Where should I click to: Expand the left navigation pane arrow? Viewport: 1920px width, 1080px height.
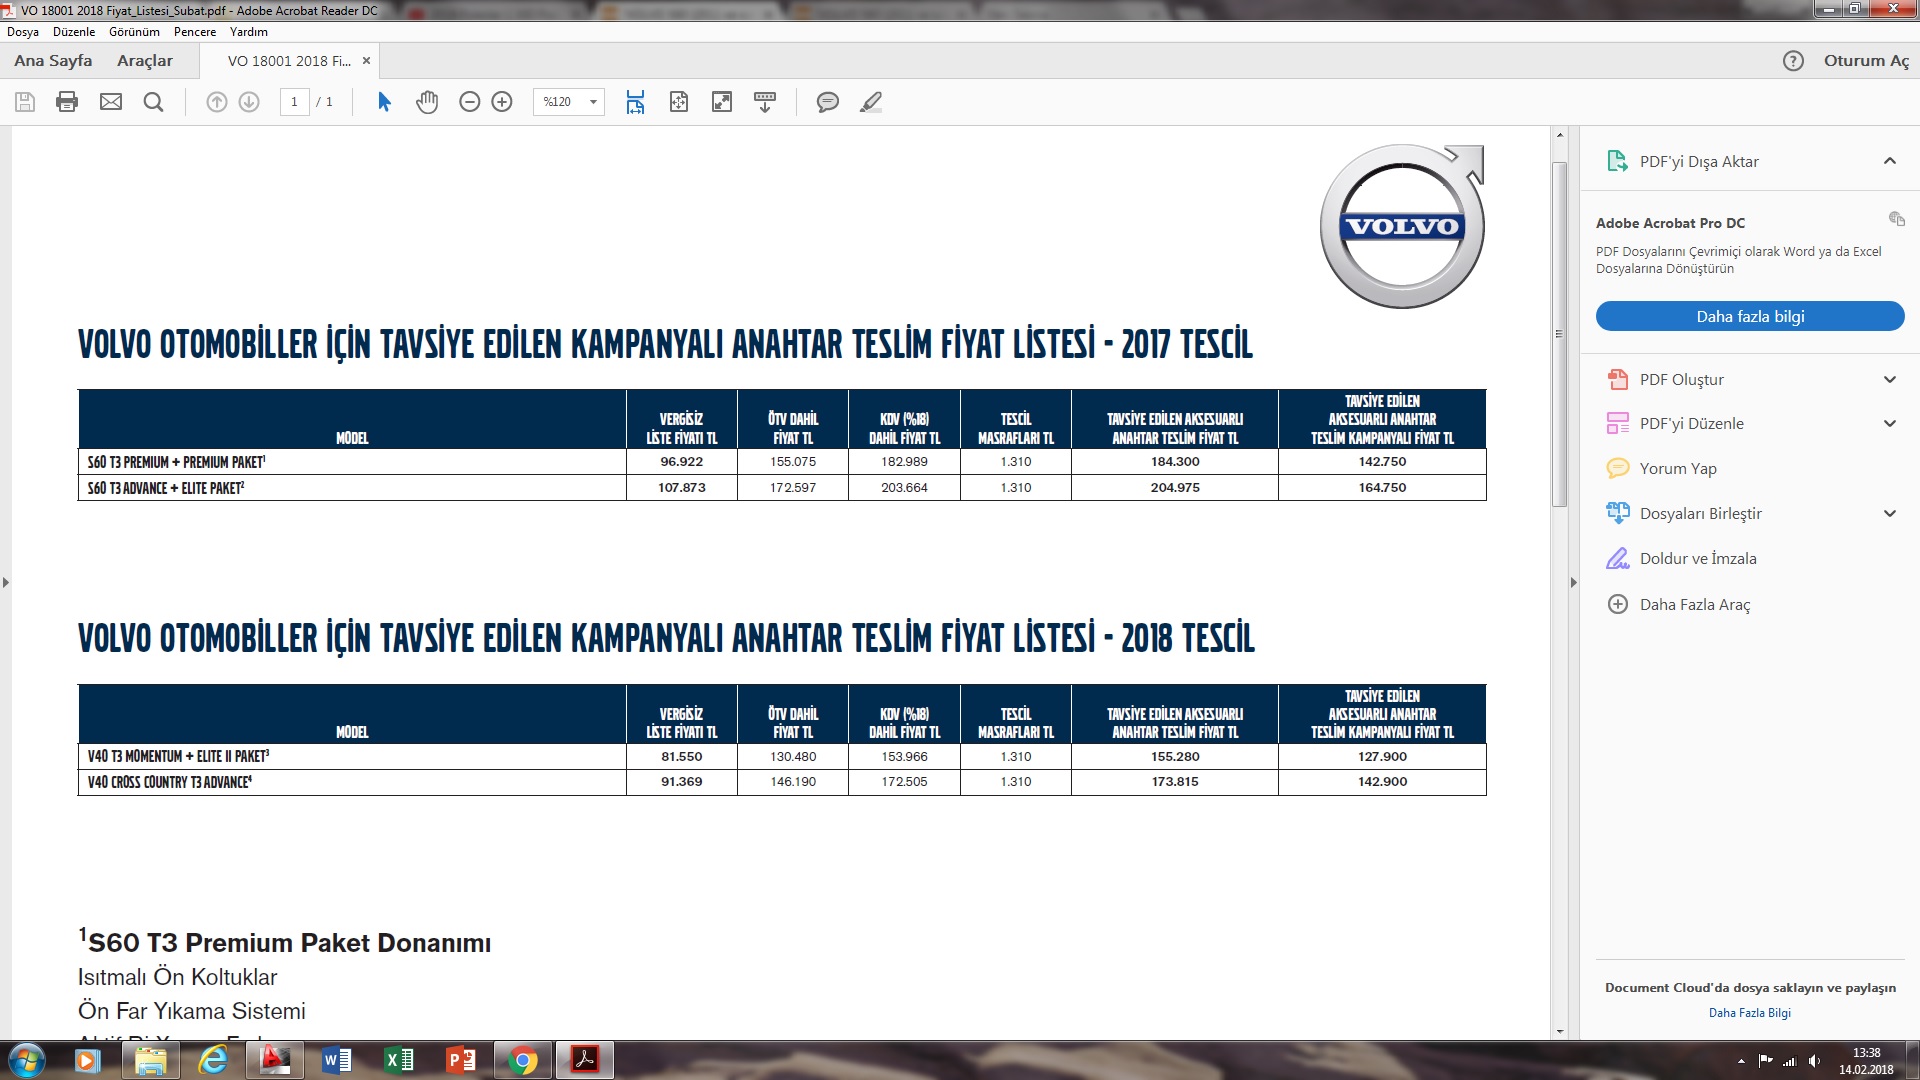click(6, 582)
